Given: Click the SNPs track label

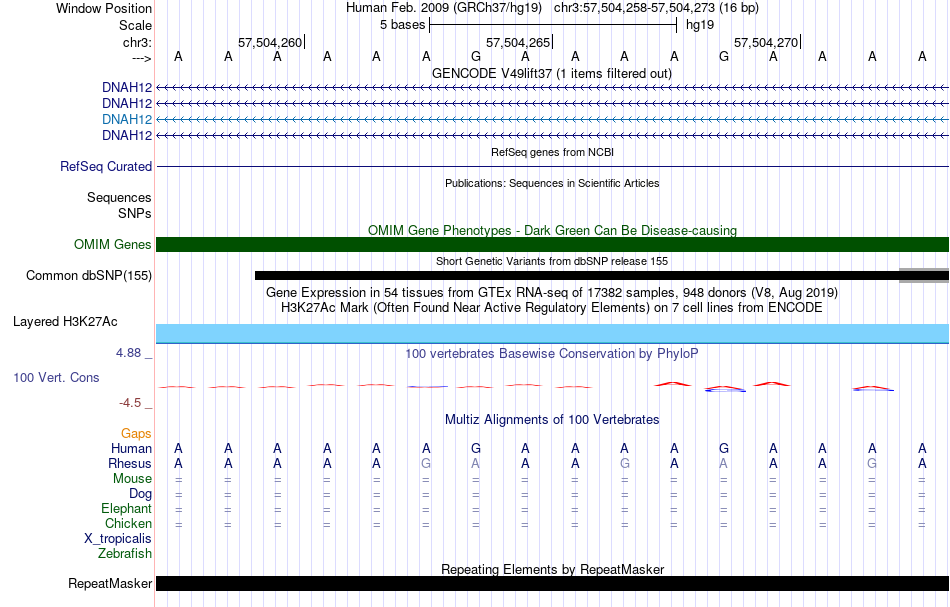Looking at the screenshot, I should (x=135, y=213).
